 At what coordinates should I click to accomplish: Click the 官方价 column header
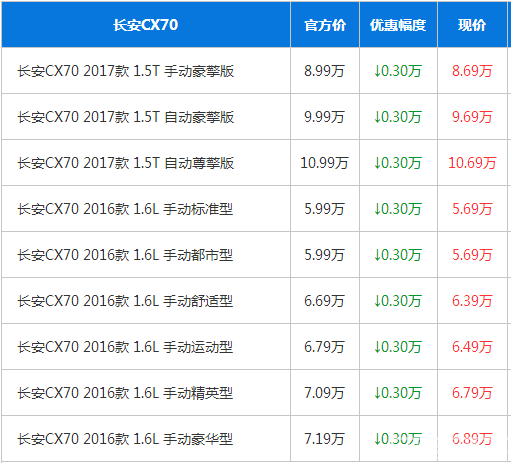tap(325, 25)
